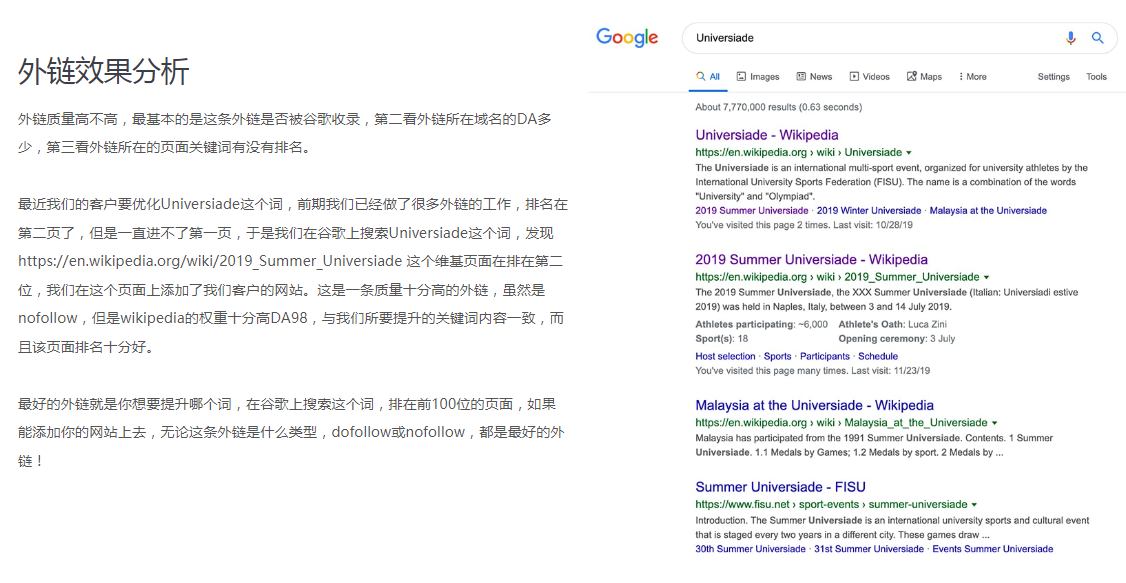The image size is (1126, 583).
Task: Open the Schedule sitelink
Action: pyautogui.click(x=878, y=357)
